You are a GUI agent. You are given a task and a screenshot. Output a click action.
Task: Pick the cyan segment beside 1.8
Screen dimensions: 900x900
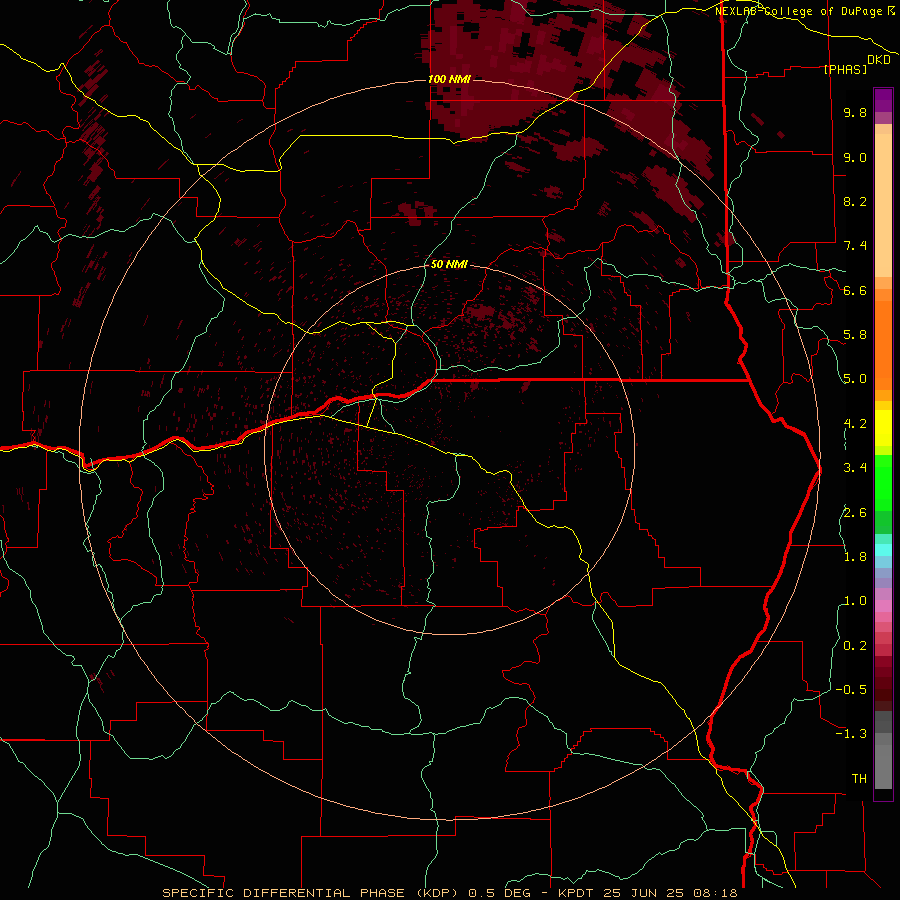pyautogui.click(x=883, y=550)
